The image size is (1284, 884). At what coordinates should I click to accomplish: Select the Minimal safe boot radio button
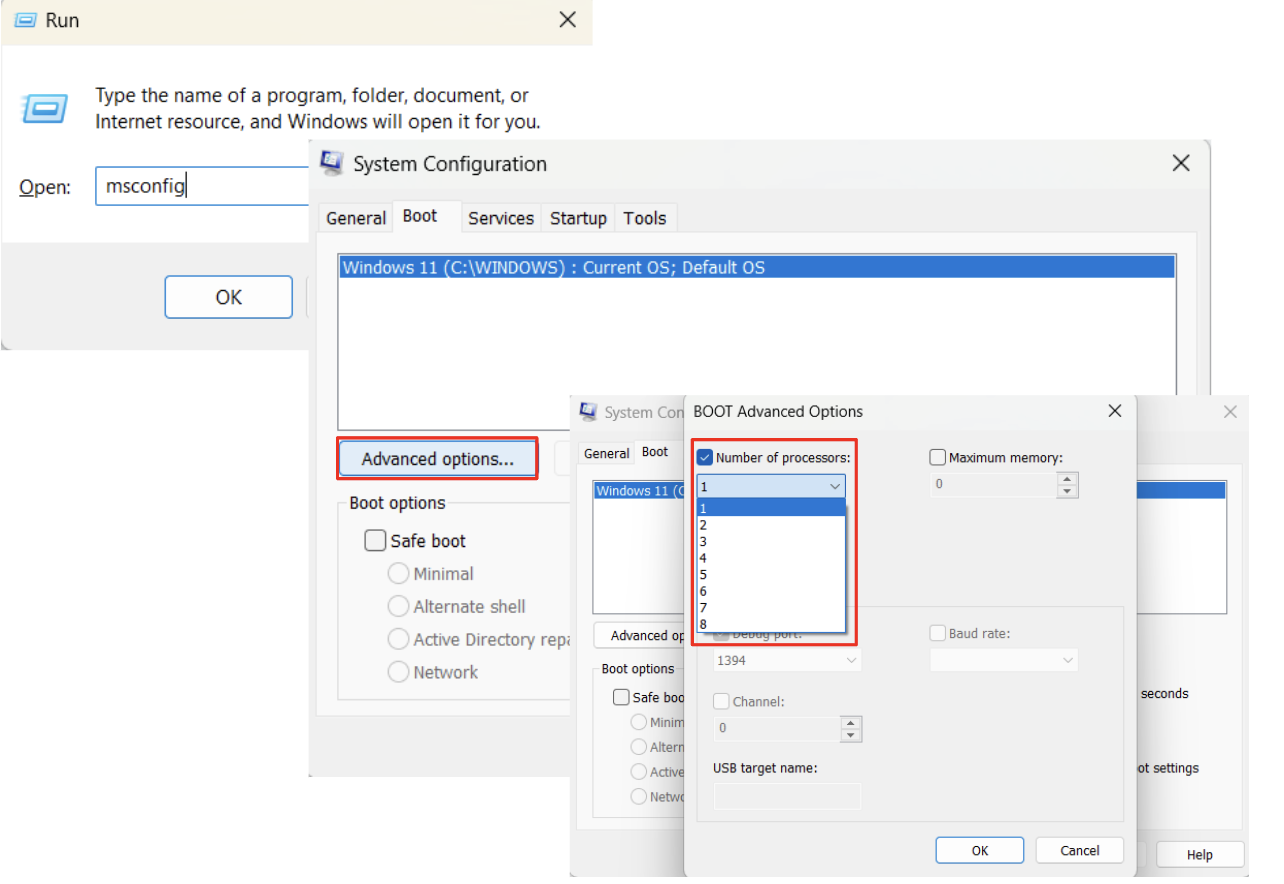point(399,573)
